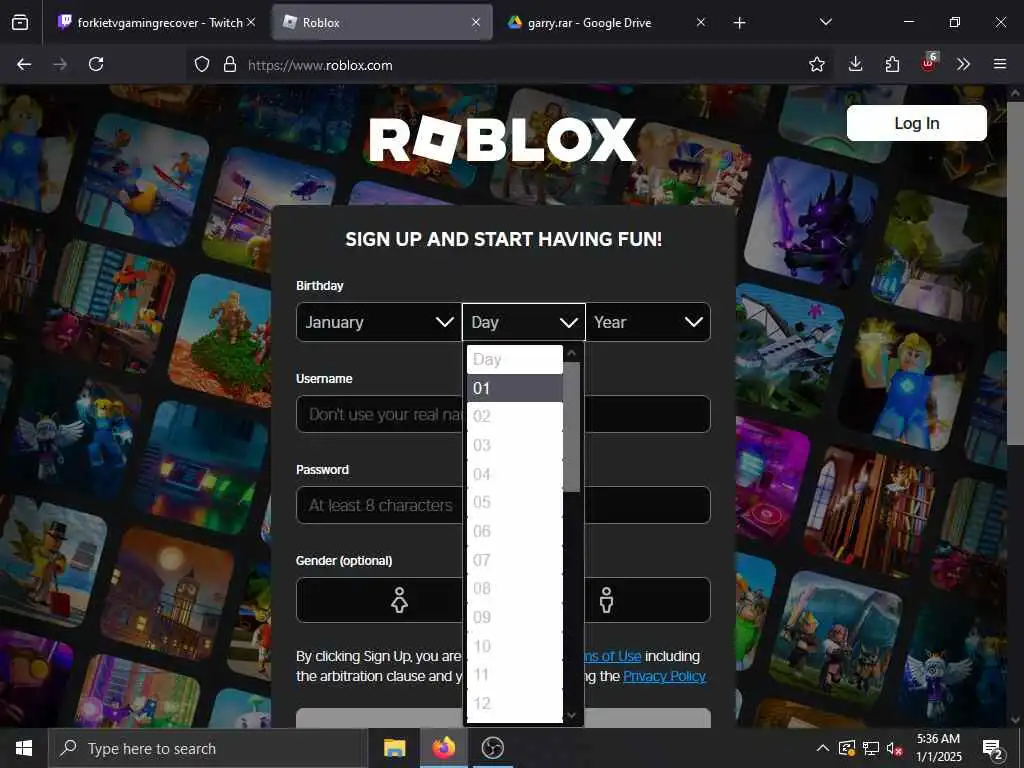
Task: Open the Windows Start menu
Action: pyautogui.click(x=24, y=748)
